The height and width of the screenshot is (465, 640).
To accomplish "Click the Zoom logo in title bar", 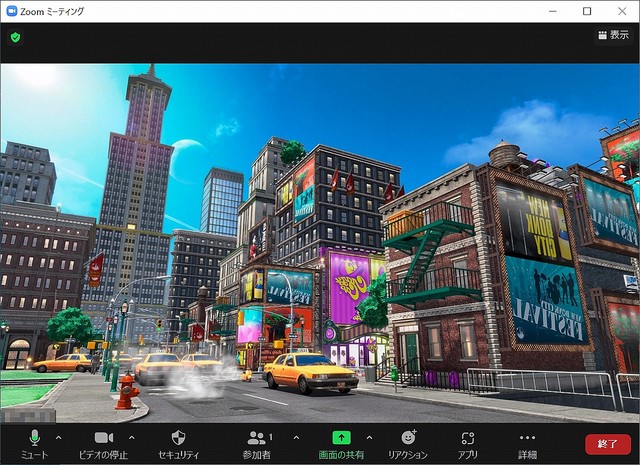I will (12, 11).
